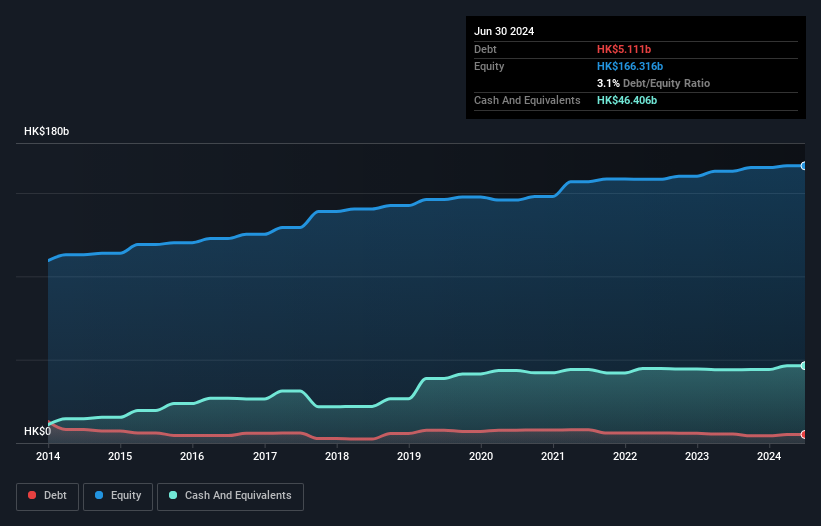Click the 2024 x-axis label

point(769,456)
